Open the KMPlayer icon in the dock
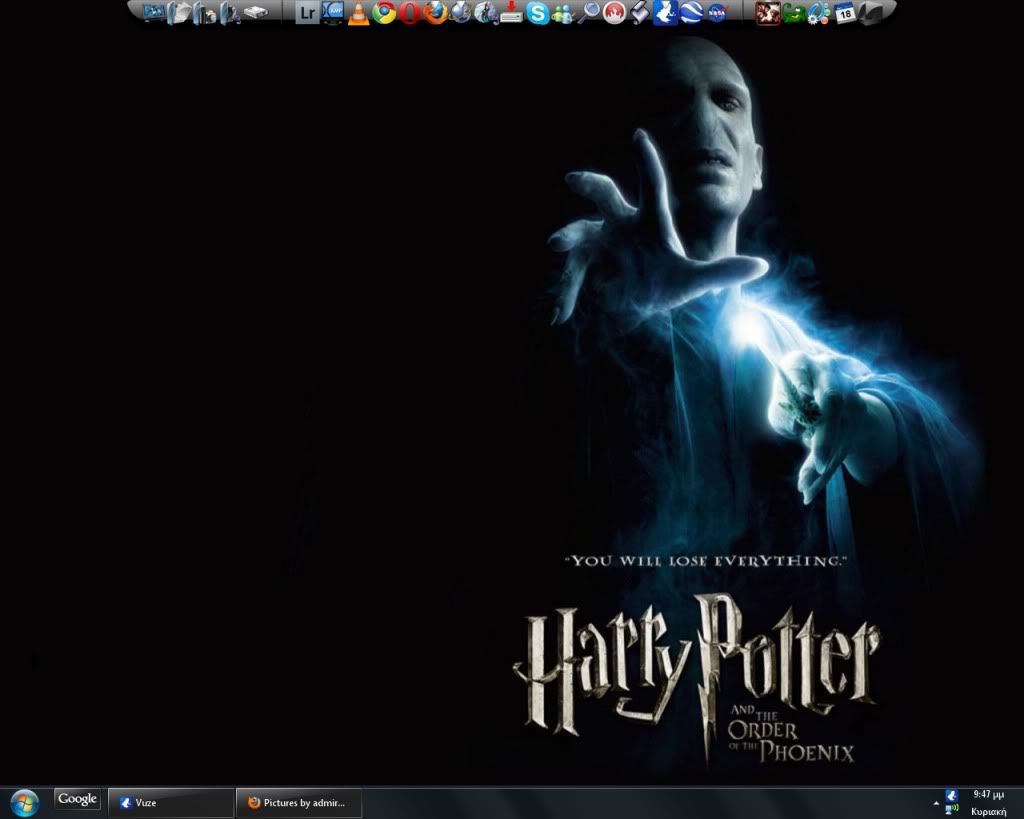Image resolution: width=1024 pixels, height=819 pixels. tap(334, 12)
